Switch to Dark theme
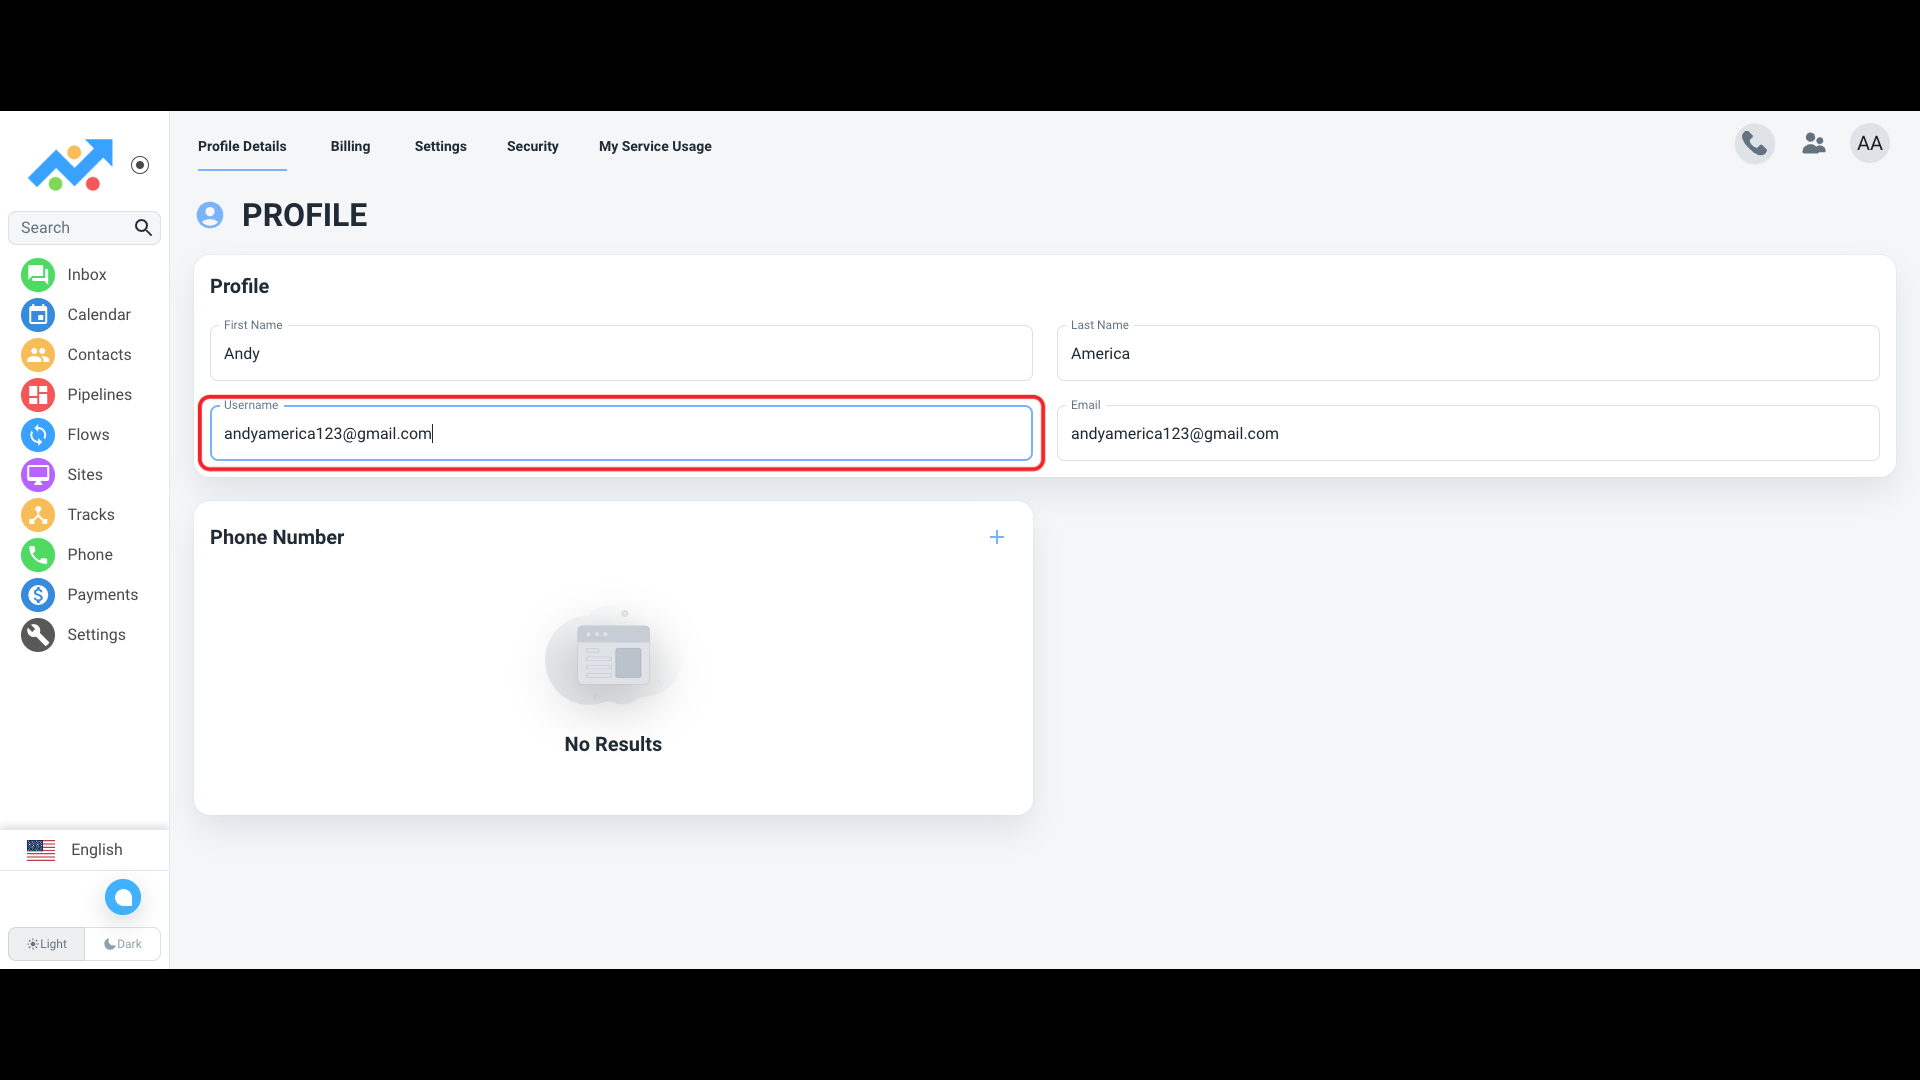This screenshot has height=1080, width=1920. click(x=123, y=944)
